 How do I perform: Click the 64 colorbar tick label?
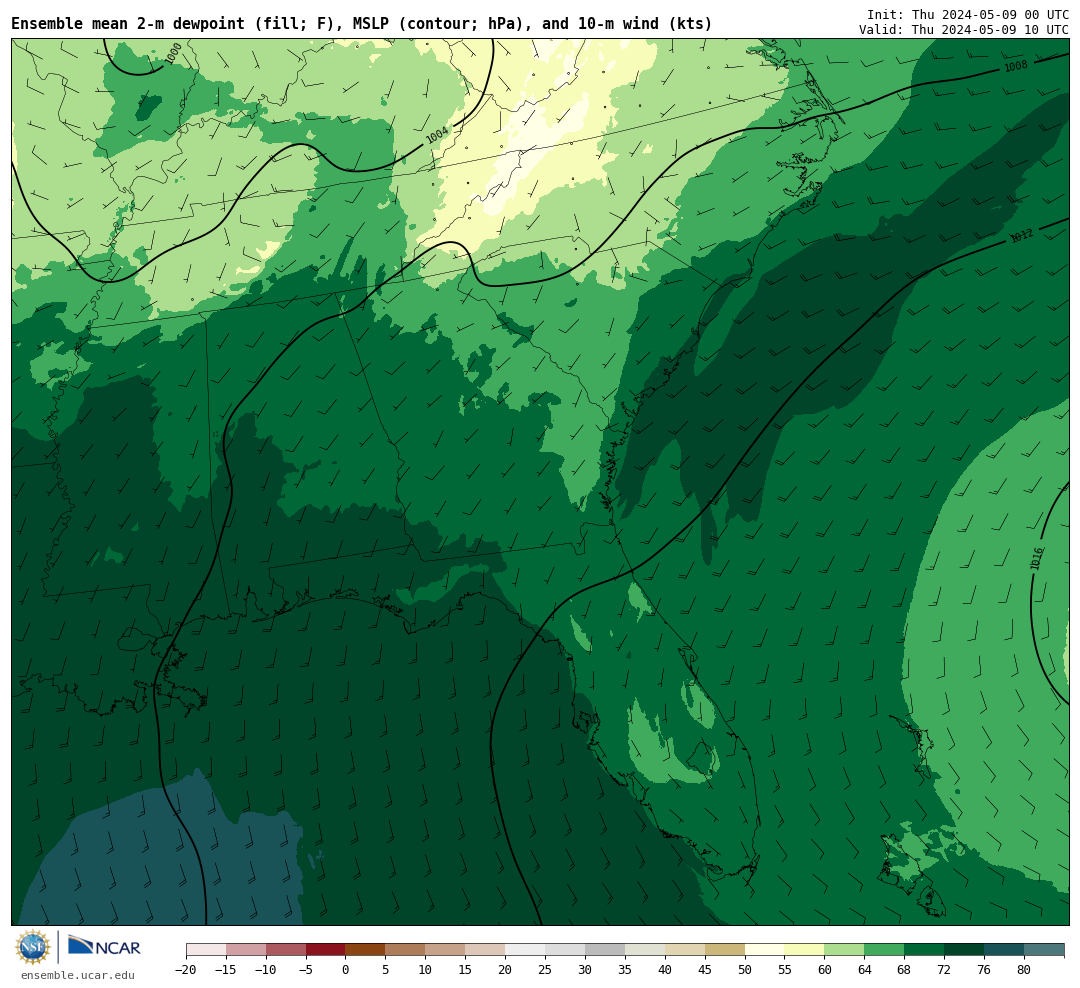[865, 970]
